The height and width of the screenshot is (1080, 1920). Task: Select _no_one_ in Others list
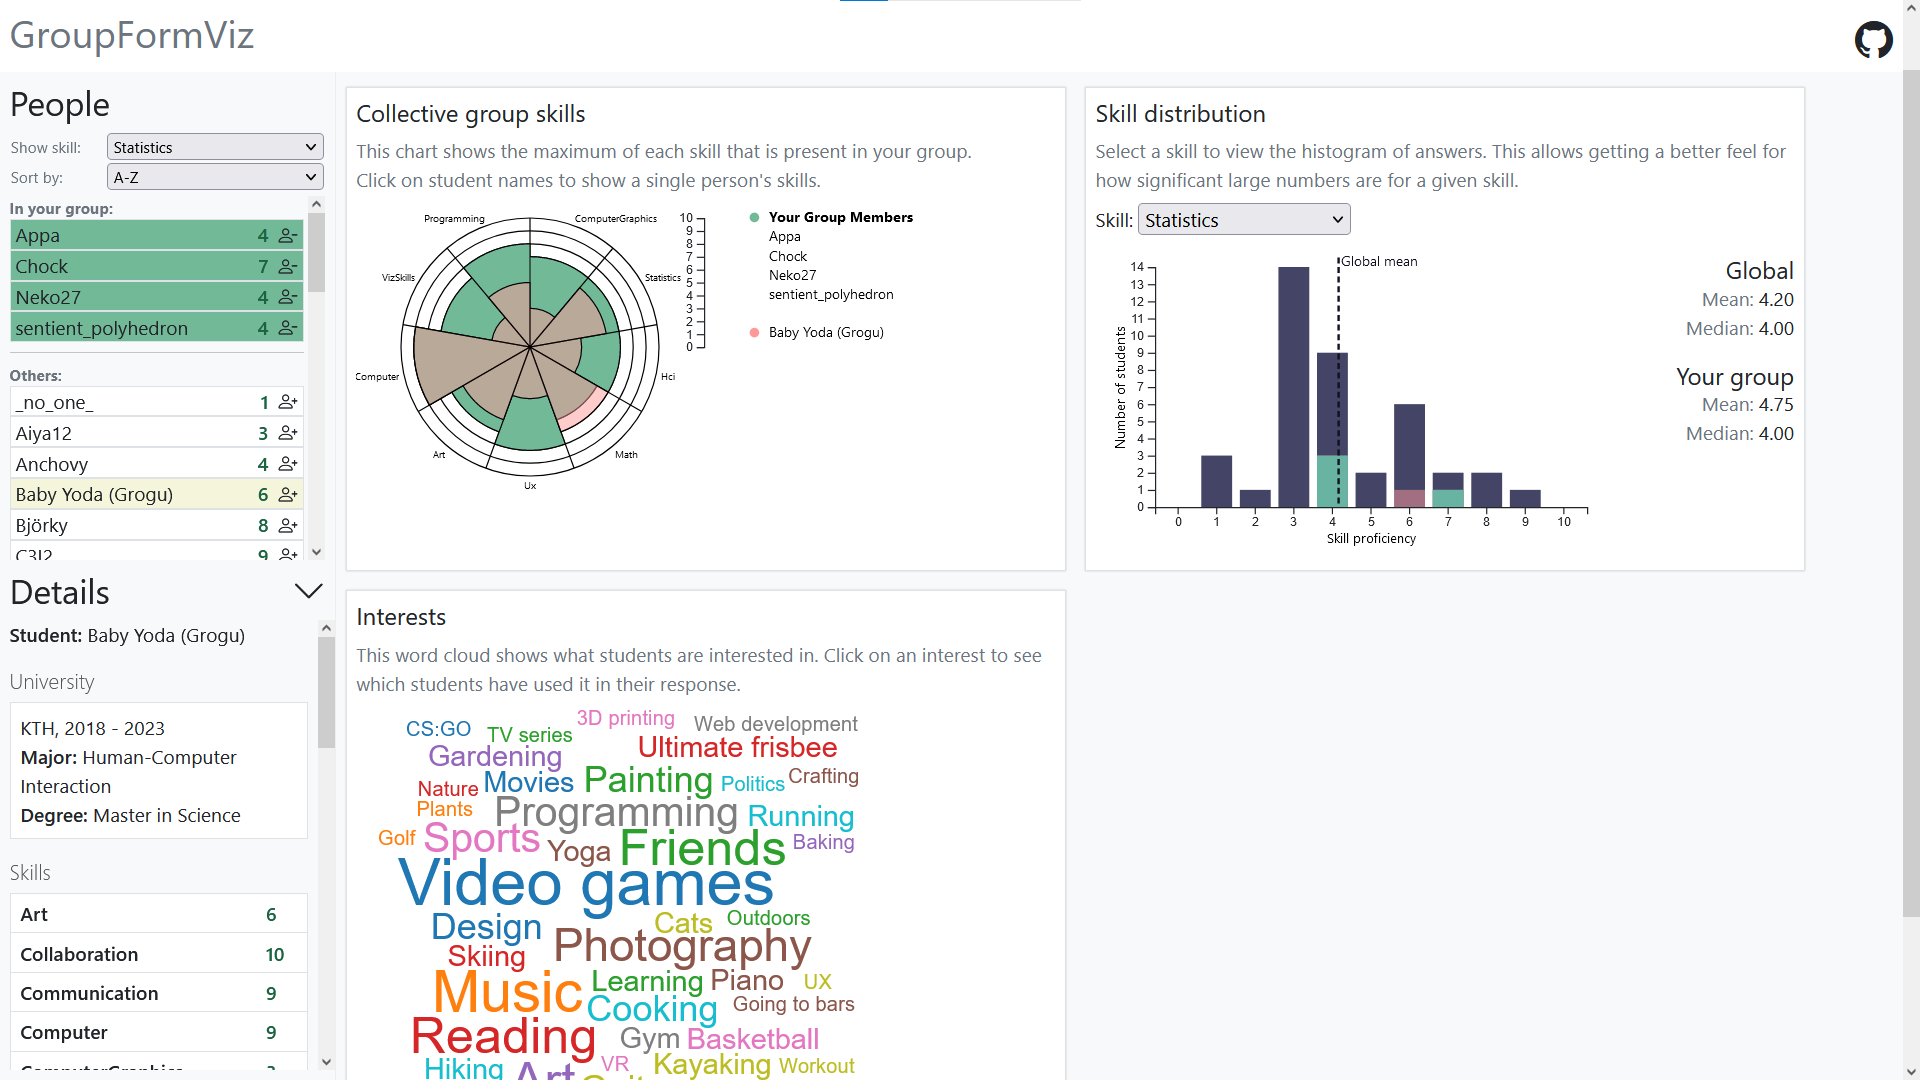[x=157, y=402]
